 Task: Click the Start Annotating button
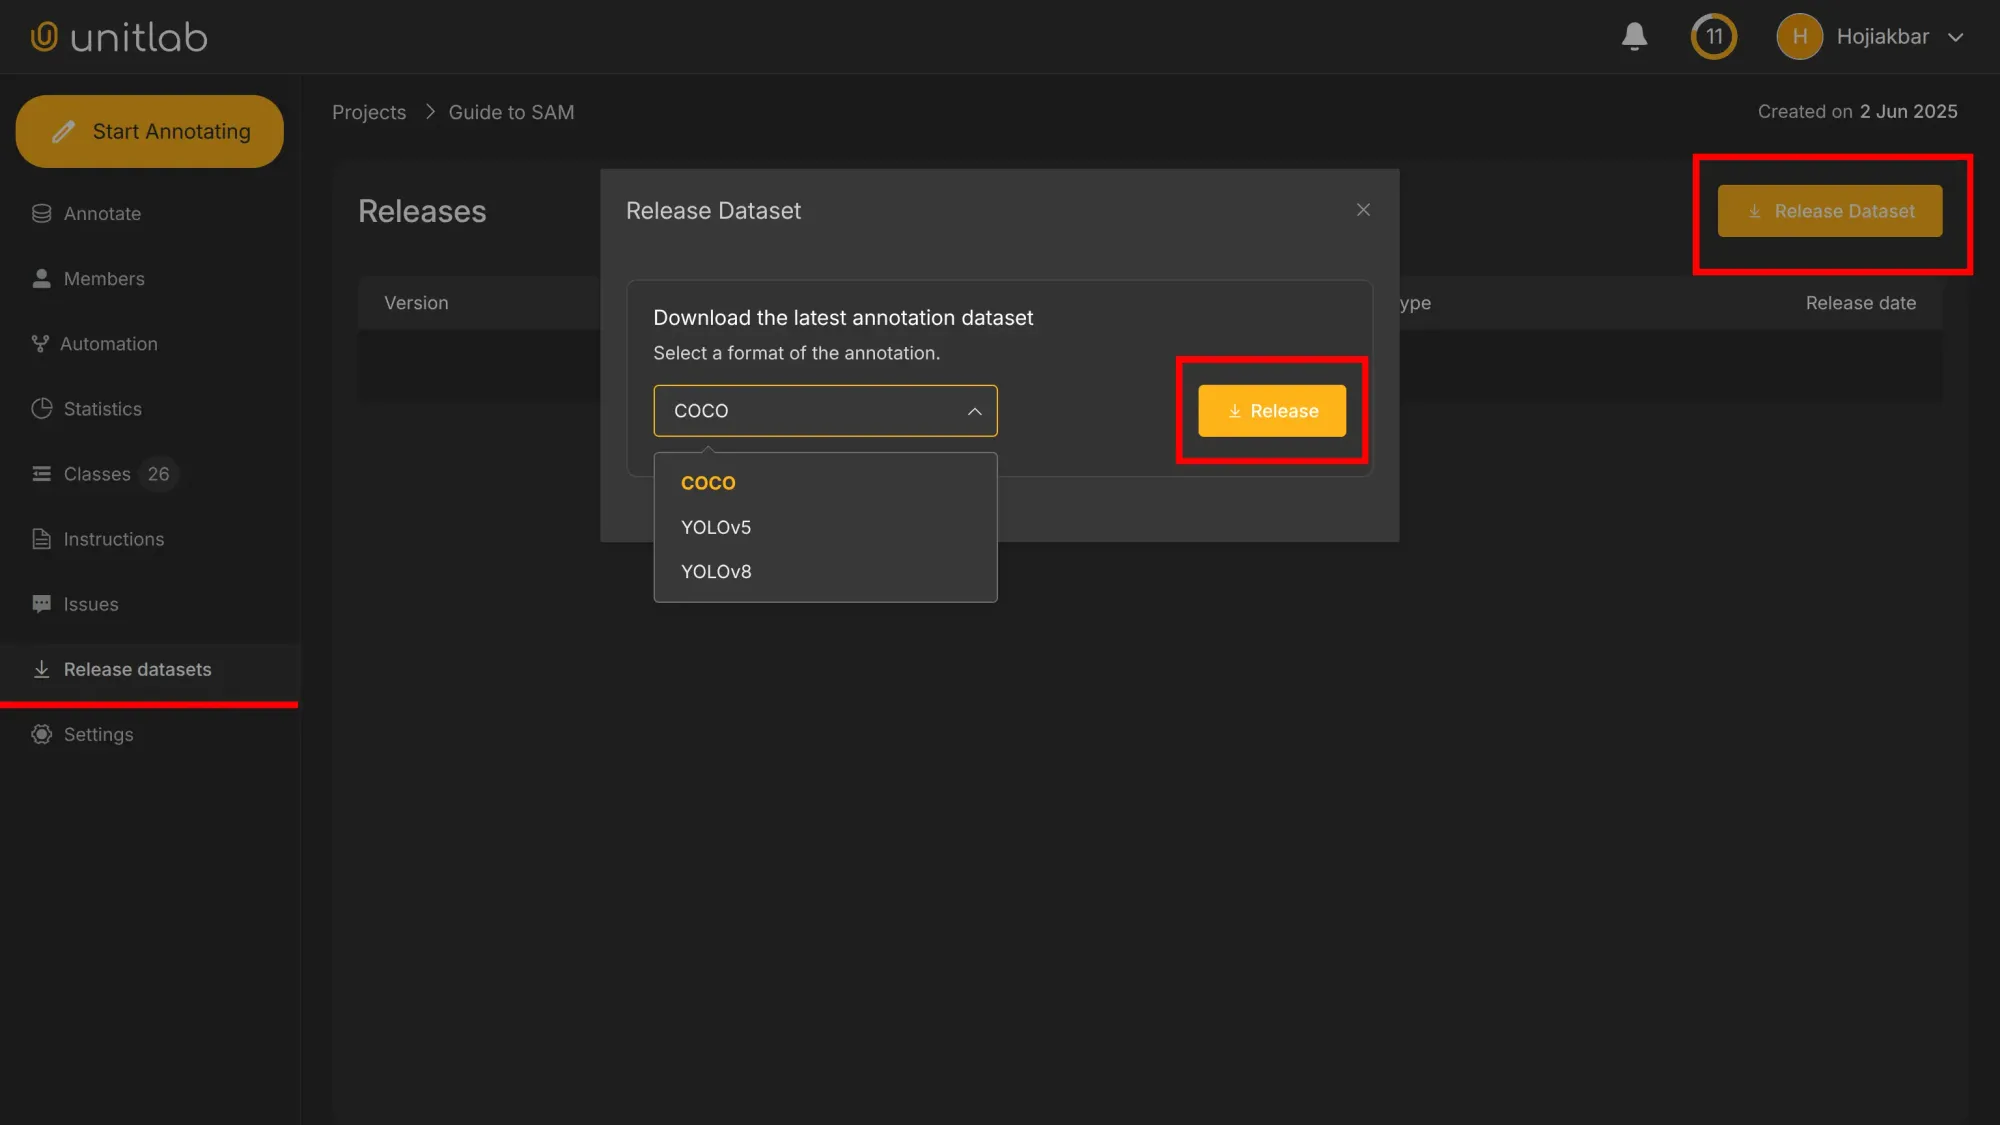click(x=150, y=131)
